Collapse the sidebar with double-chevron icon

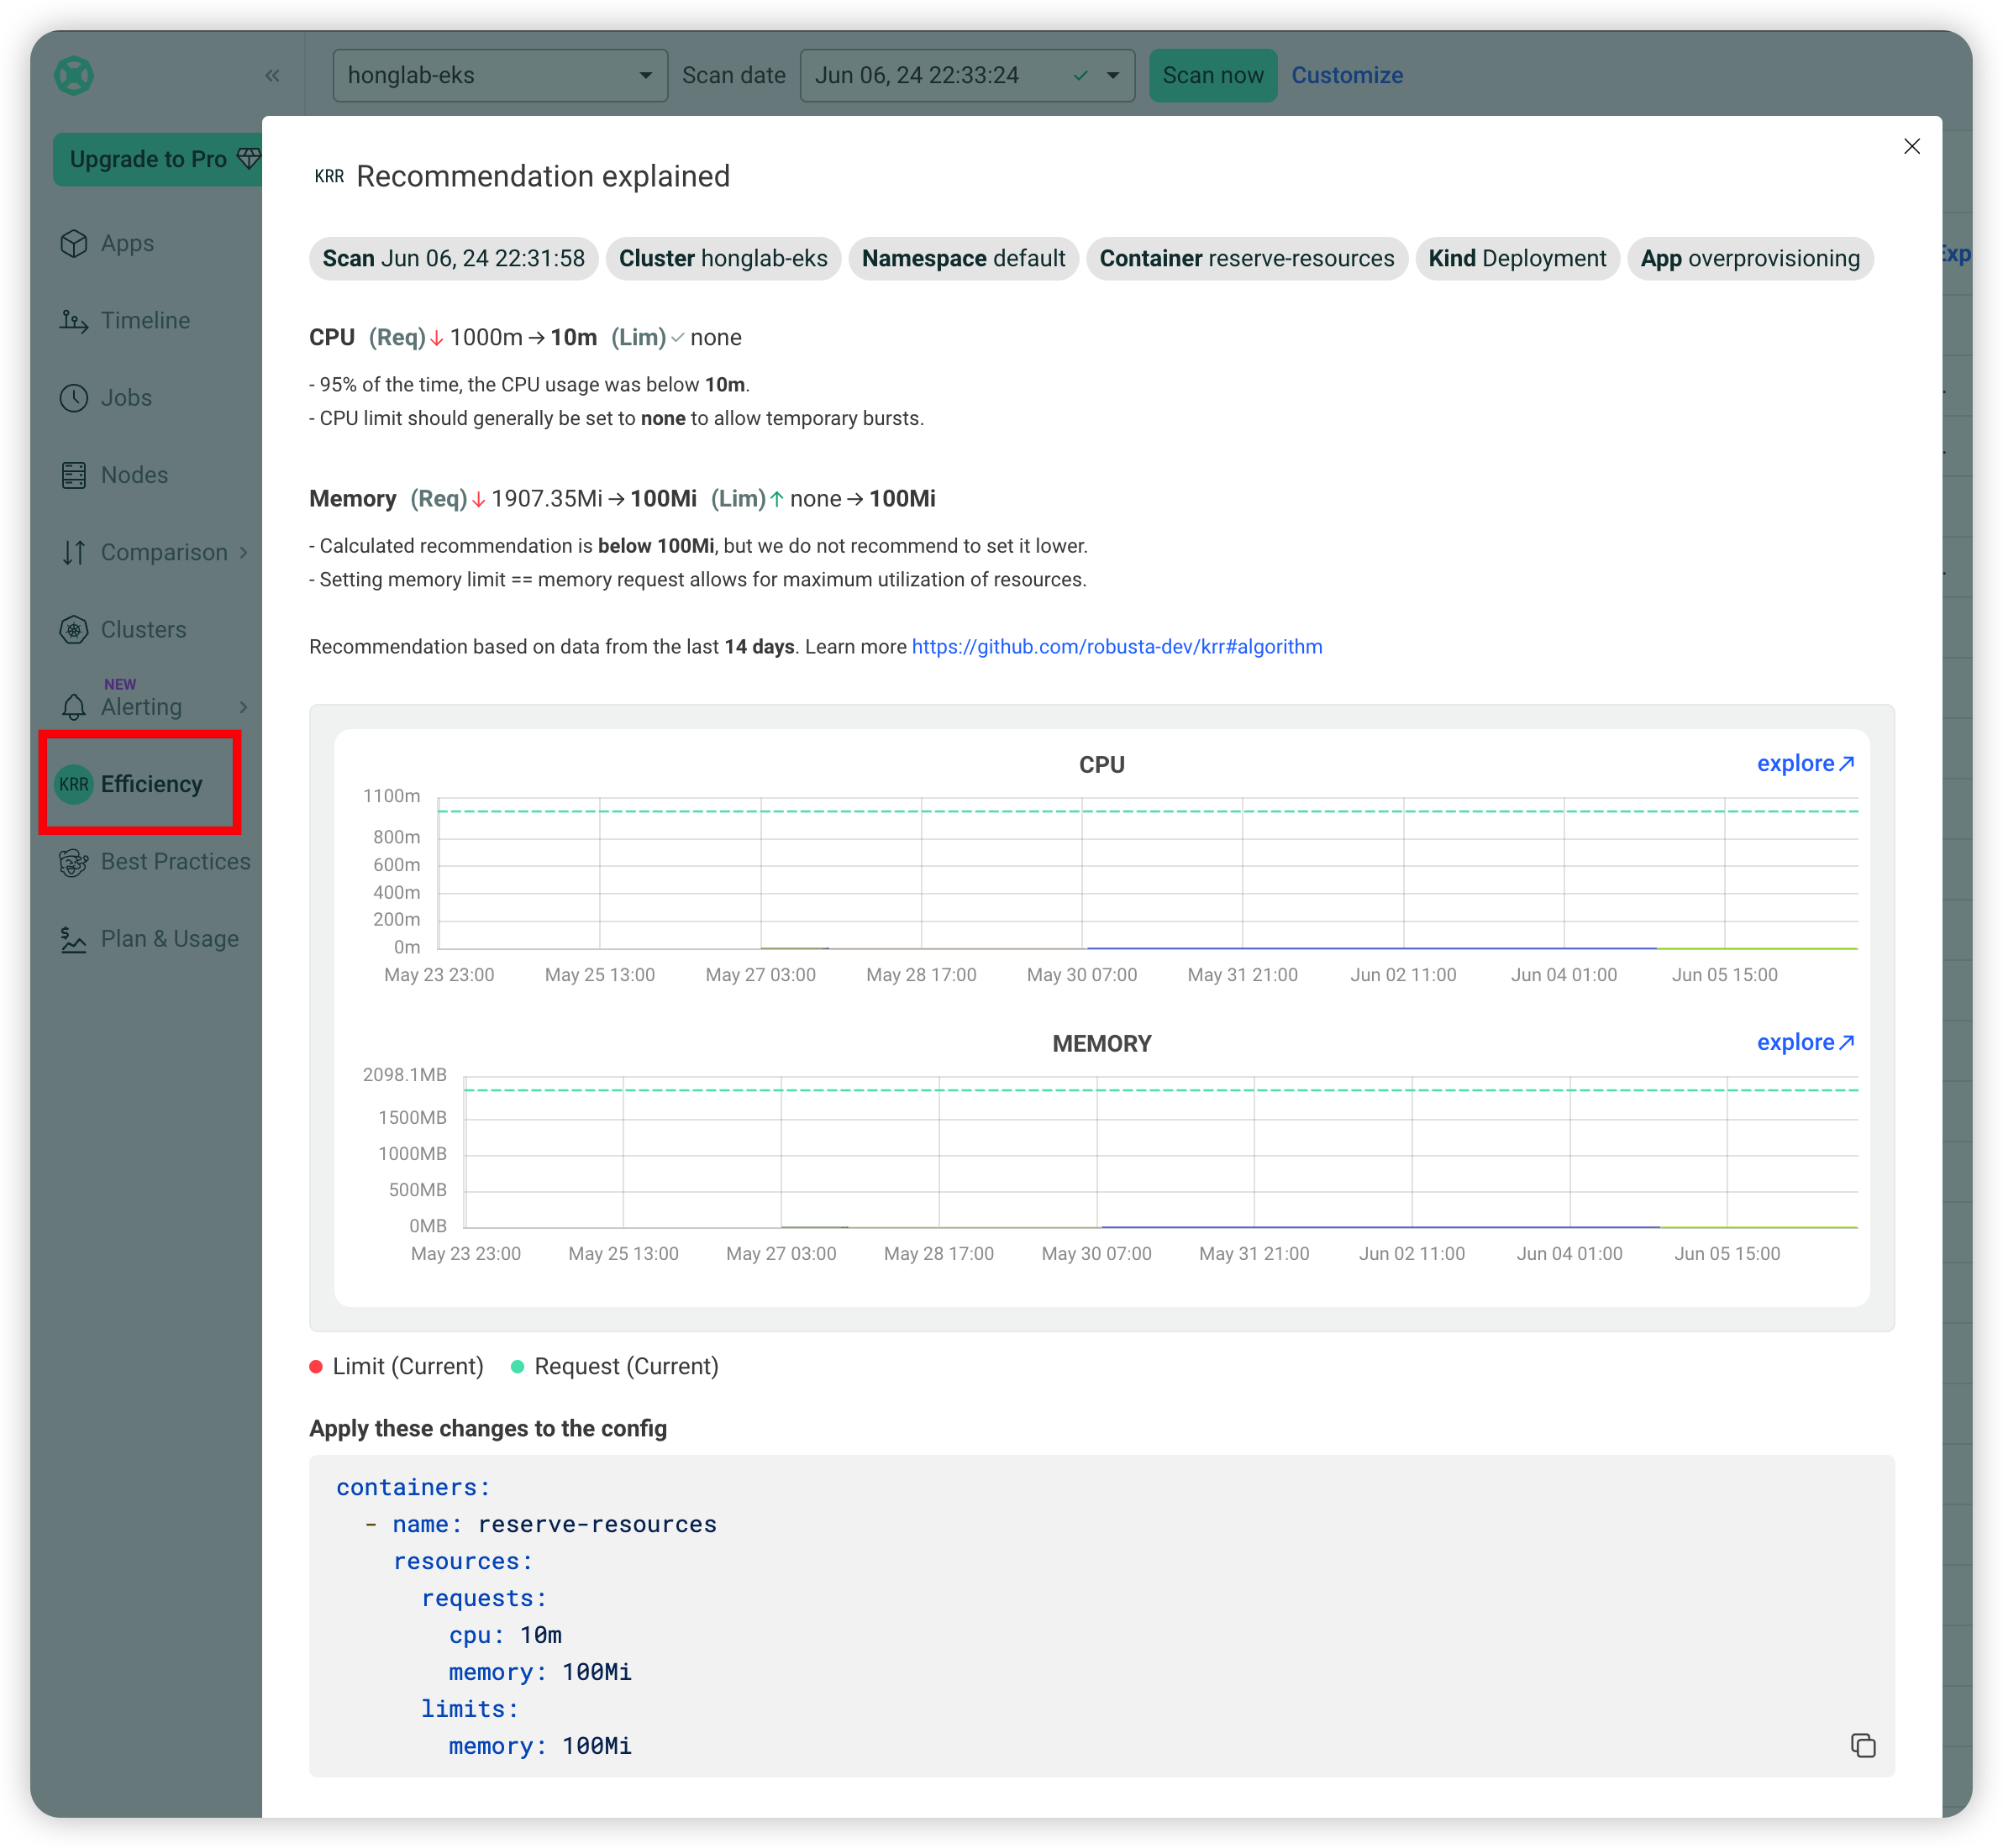point(272,76)
